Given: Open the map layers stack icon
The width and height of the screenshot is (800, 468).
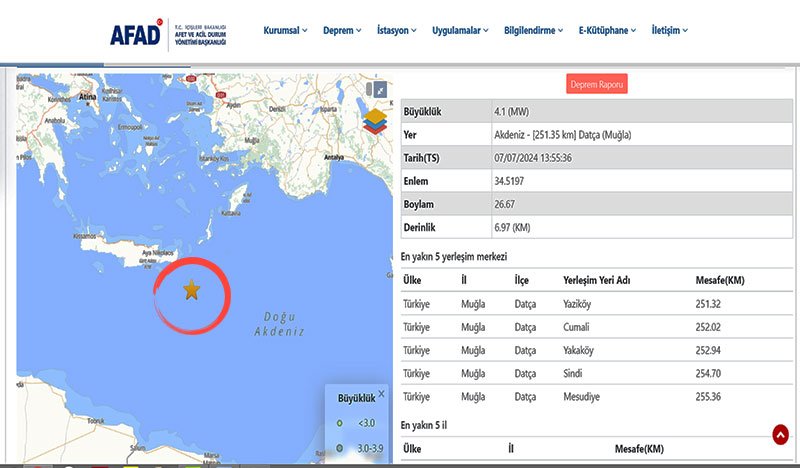Looking at the screenshot, I should click(374, 121).
